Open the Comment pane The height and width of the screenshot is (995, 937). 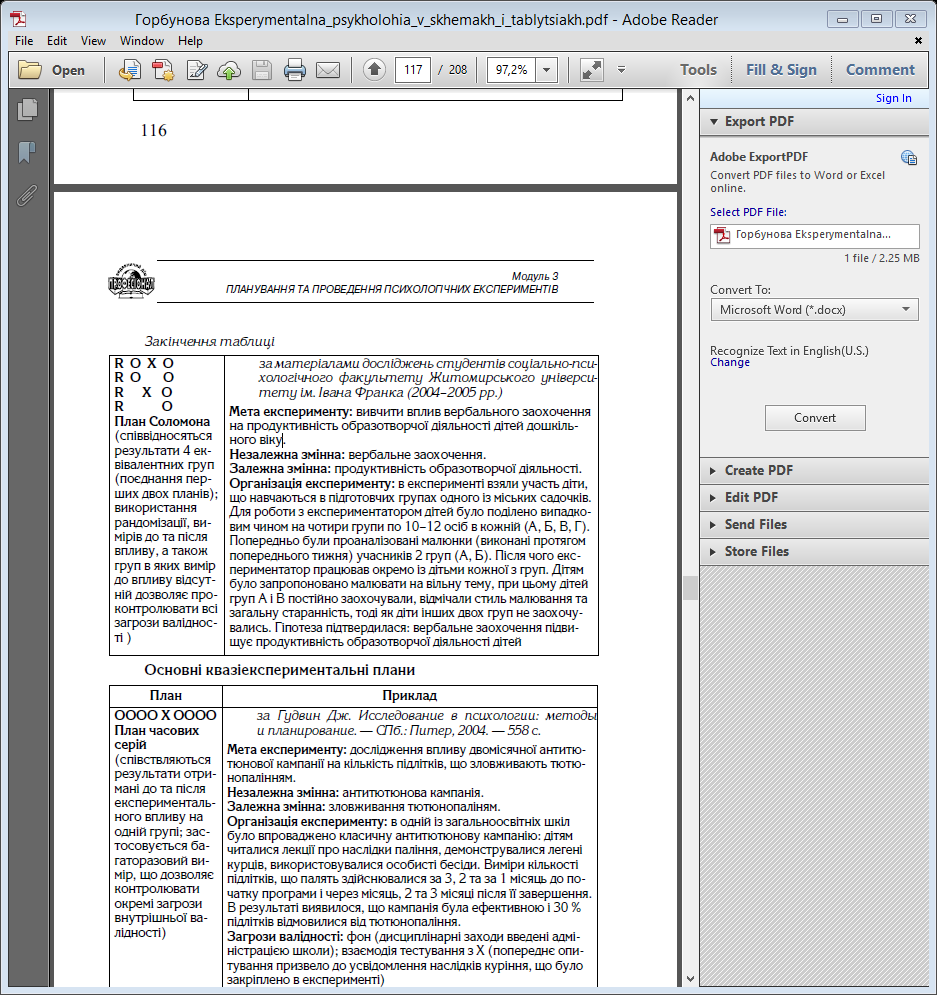coord(880,70)
